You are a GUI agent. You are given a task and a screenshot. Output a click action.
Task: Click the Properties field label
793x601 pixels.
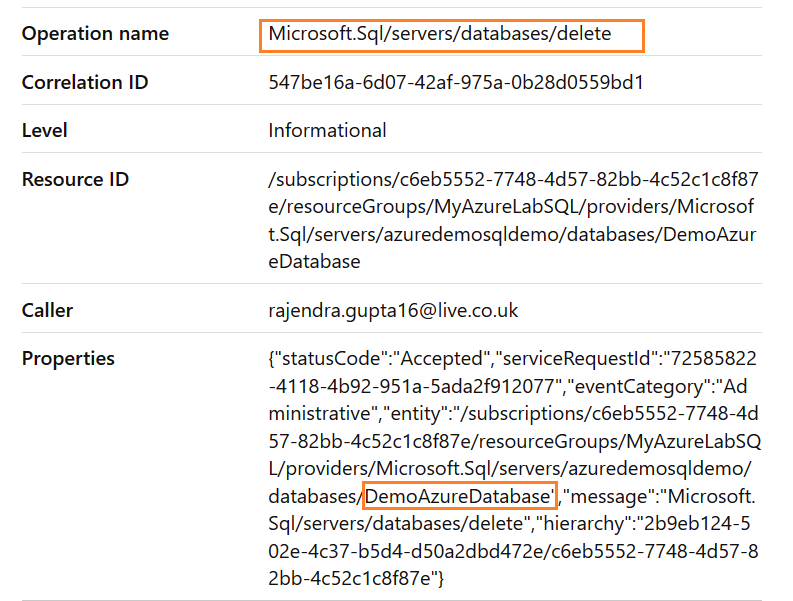coord(68,358)
